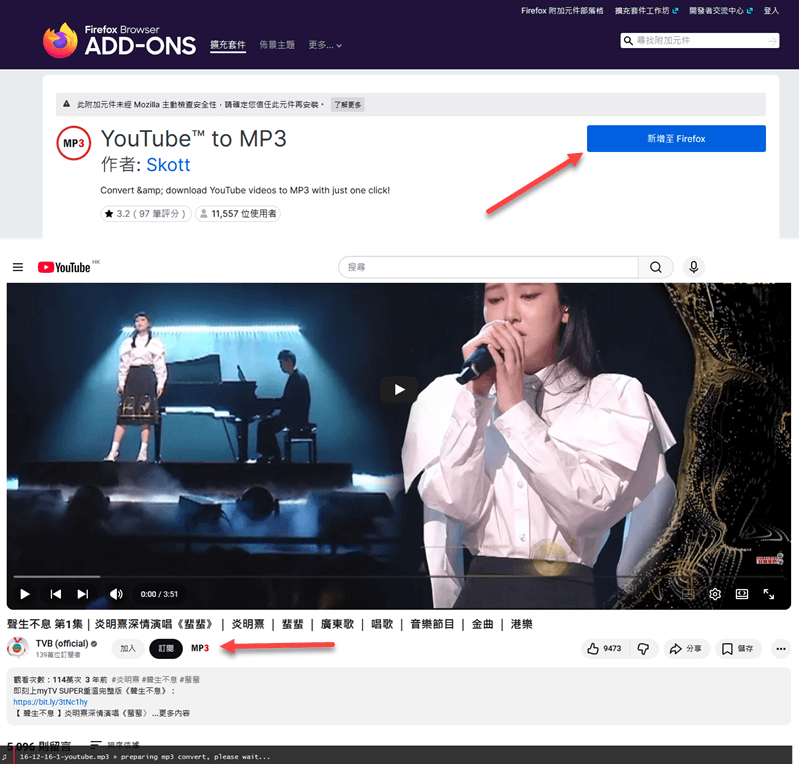Click the warning triangle icon in notice
The image size is (800, 765).
coord(66,104)
